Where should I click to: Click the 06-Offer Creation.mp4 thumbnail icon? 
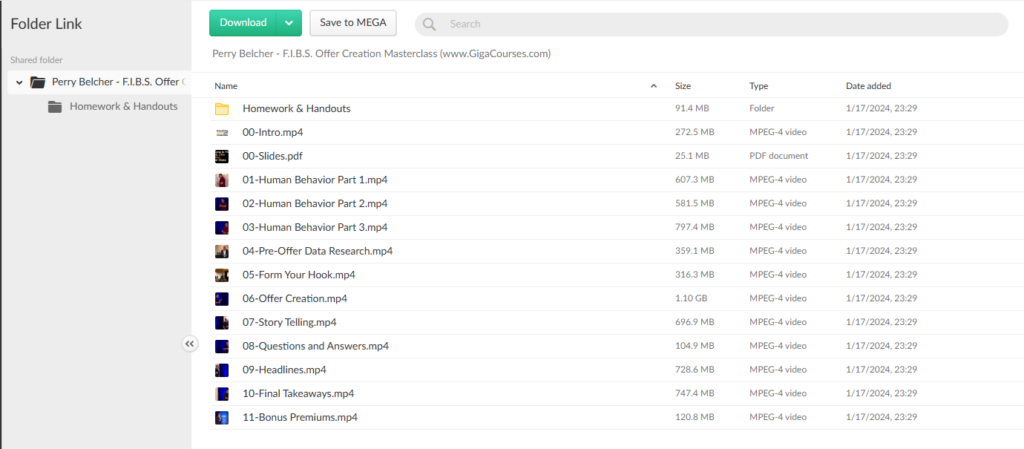[222, 299]
